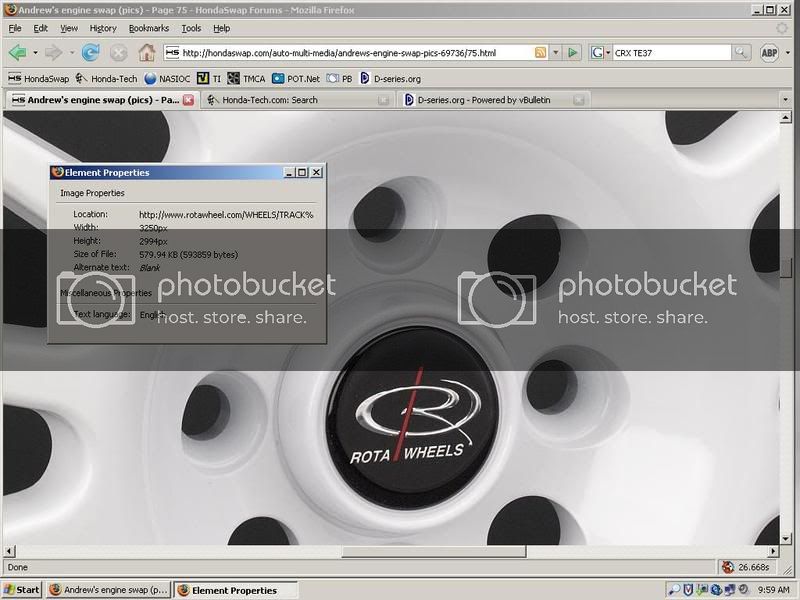
Task: Click the vertical scrollbar up arrow
Action: [786, 118]
